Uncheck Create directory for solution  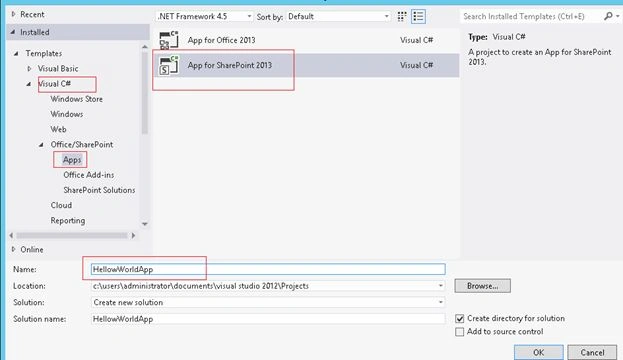460,318
